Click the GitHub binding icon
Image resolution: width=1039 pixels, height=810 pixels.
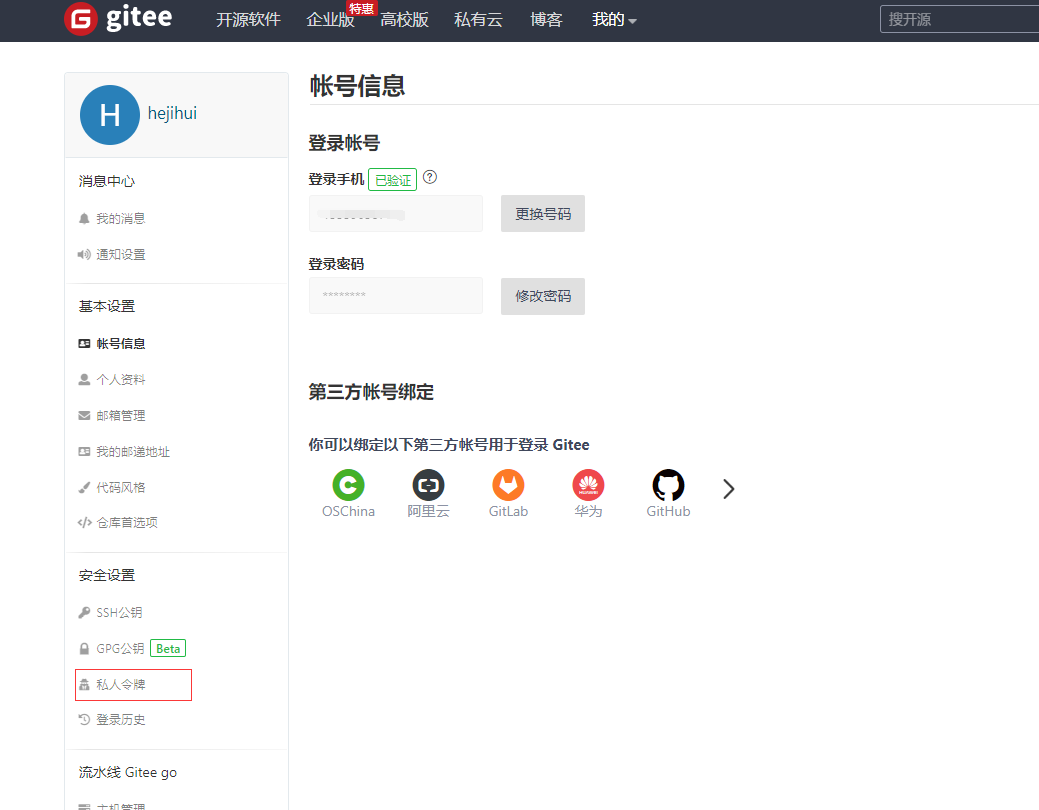coord(668,486)
